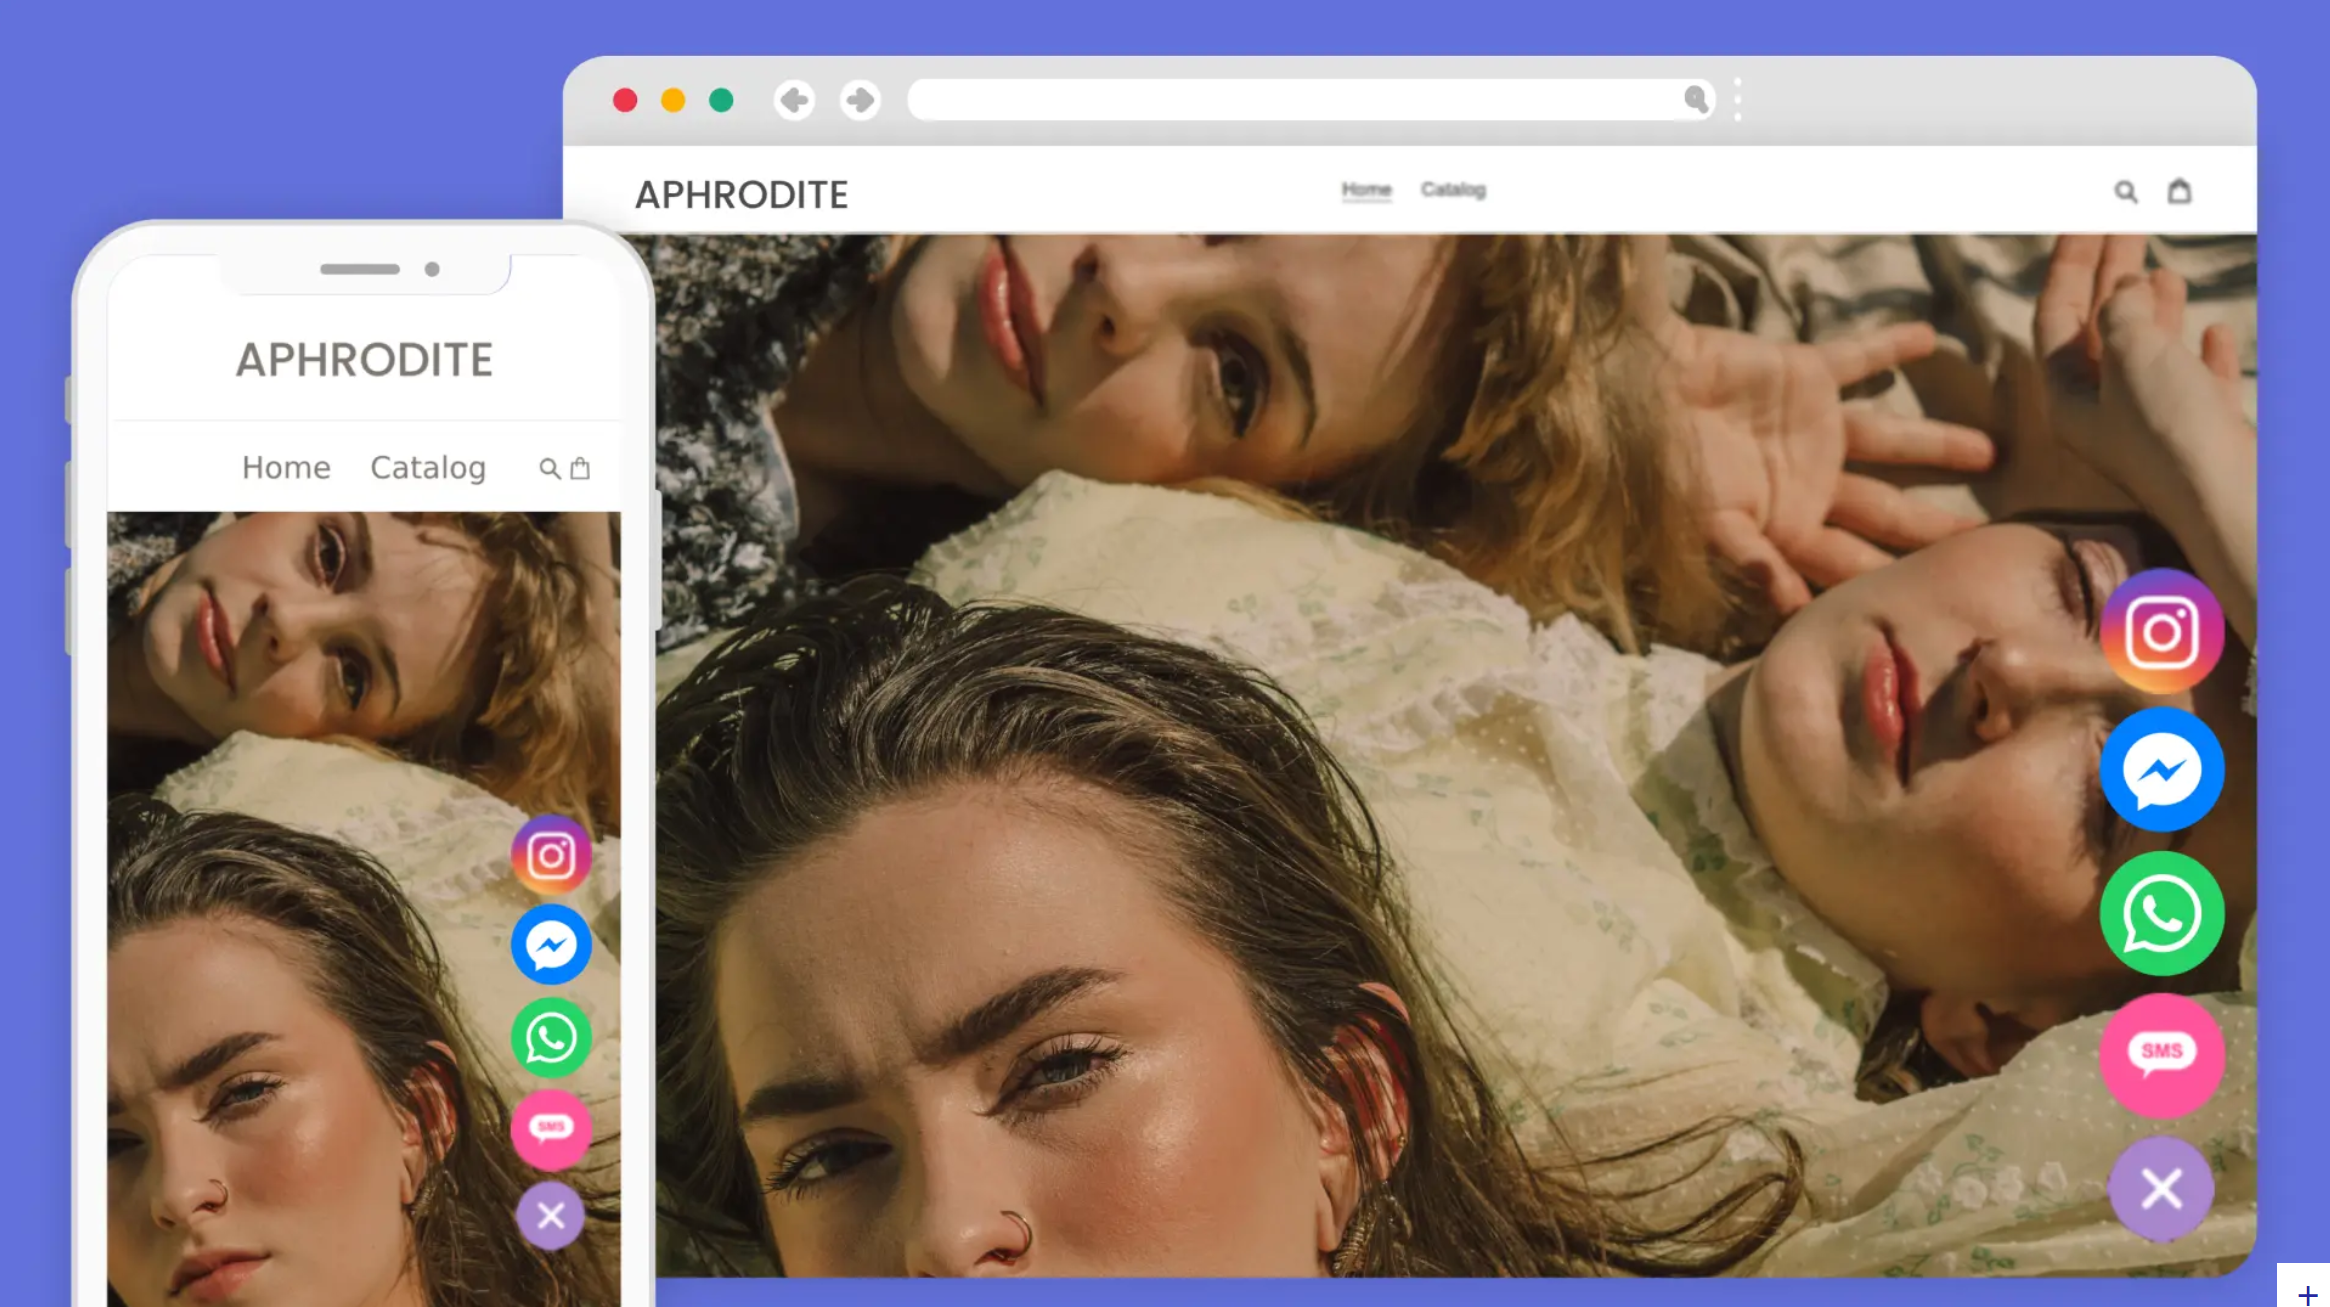Open Instagram chat button on desktop site
Image resolution: width=2330 pixels, height=1307 pixels.
click(2162, 632)
